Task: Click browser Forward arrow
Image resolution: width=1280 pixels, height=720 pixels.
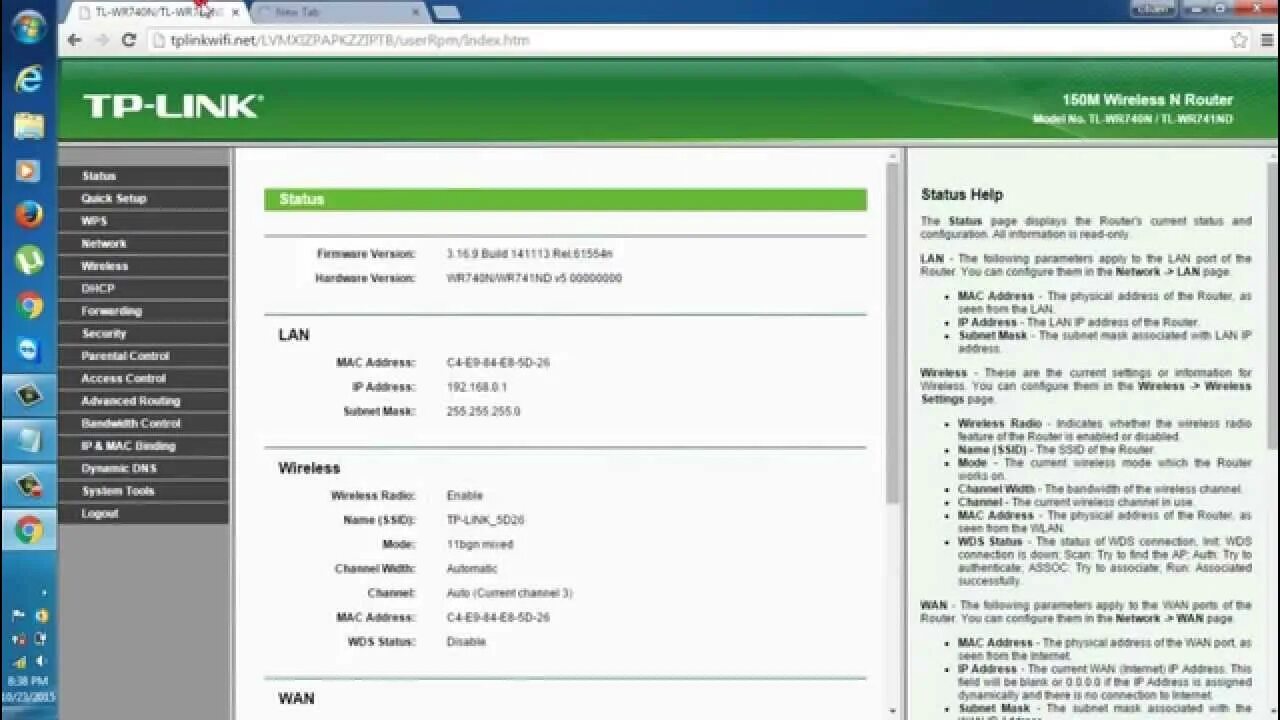Action: (101, 40)
